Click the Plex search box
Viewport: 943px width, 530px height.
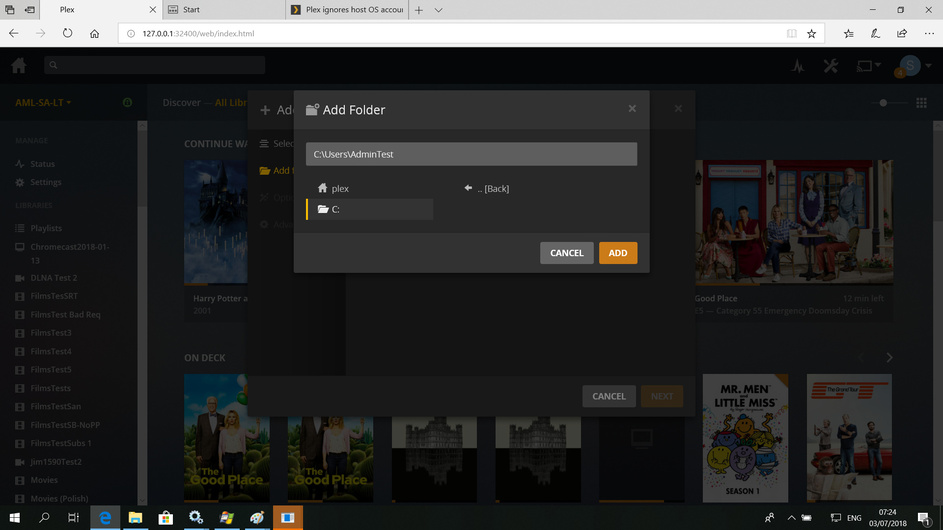point(155,65)
